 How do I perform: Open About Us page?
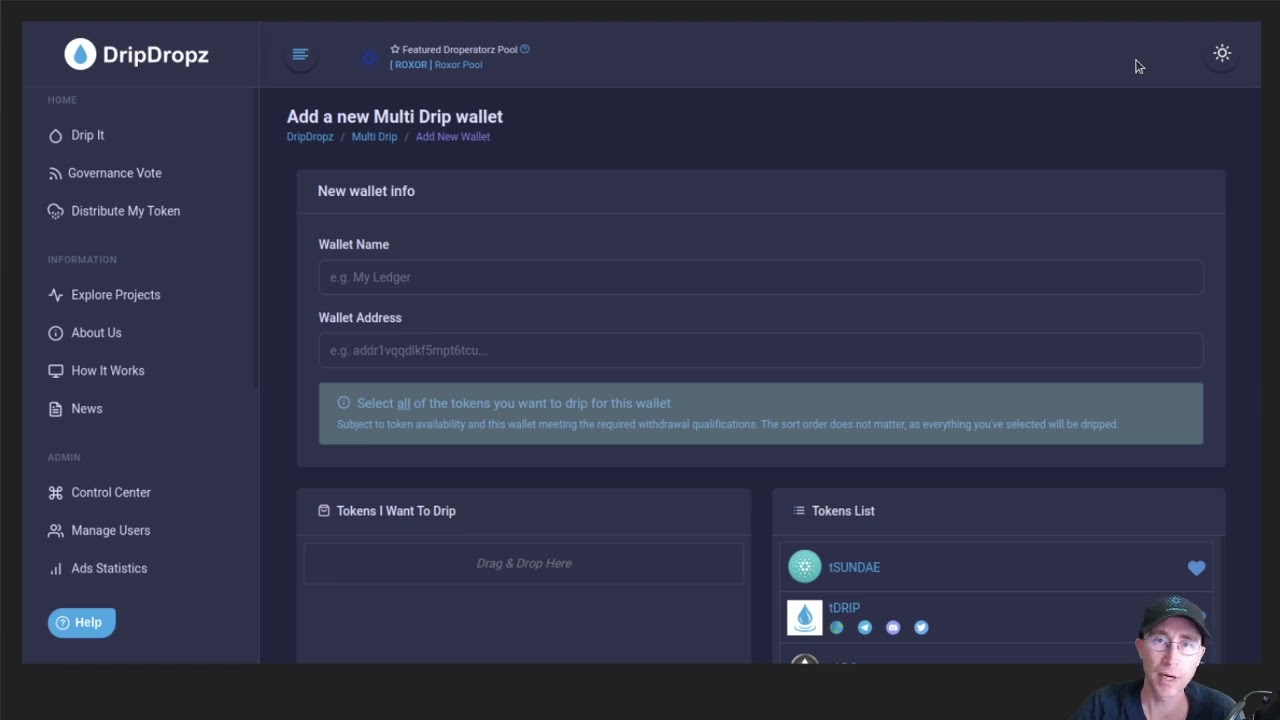(96, 333)
